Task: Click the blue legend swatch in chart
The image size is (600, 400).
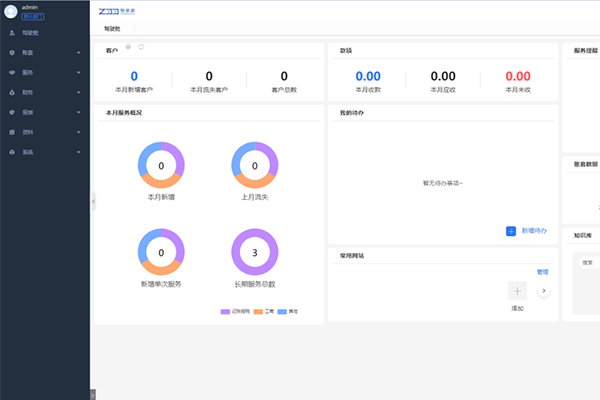Action: 282,312
